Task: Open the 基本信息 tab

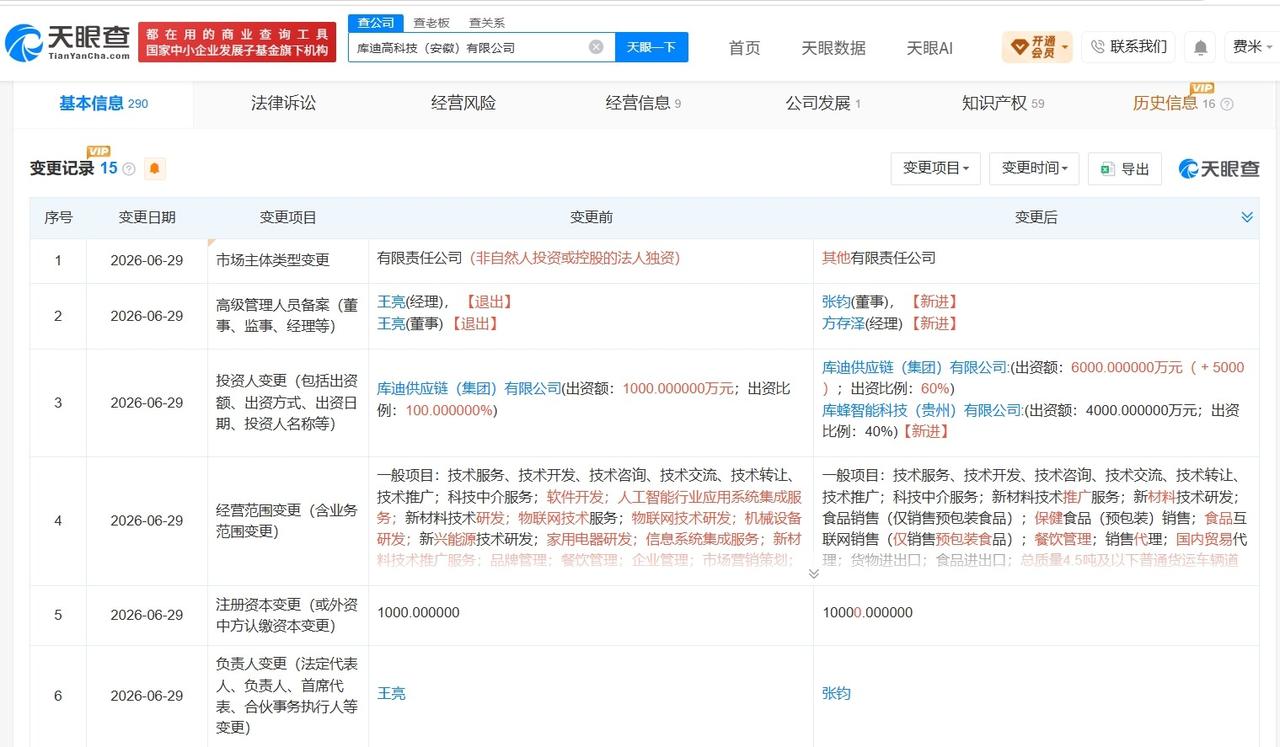Action: 103,103
